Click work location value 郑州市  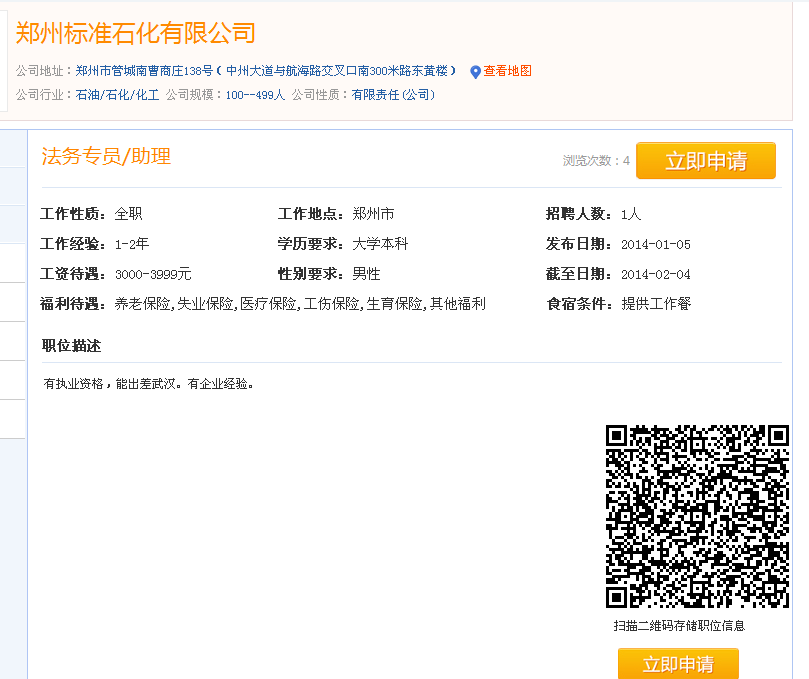tap(373, 214)
